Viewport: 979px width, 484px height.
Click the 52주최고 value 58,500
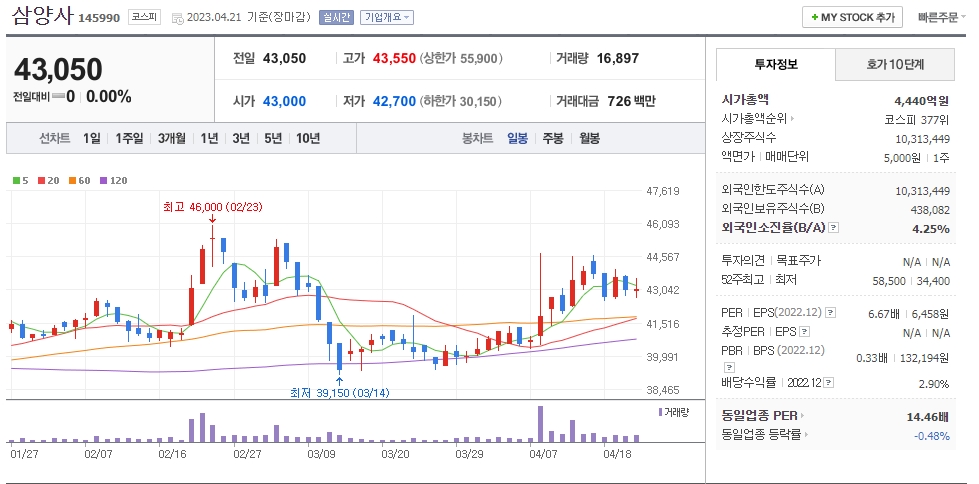[x=888, y=281]
